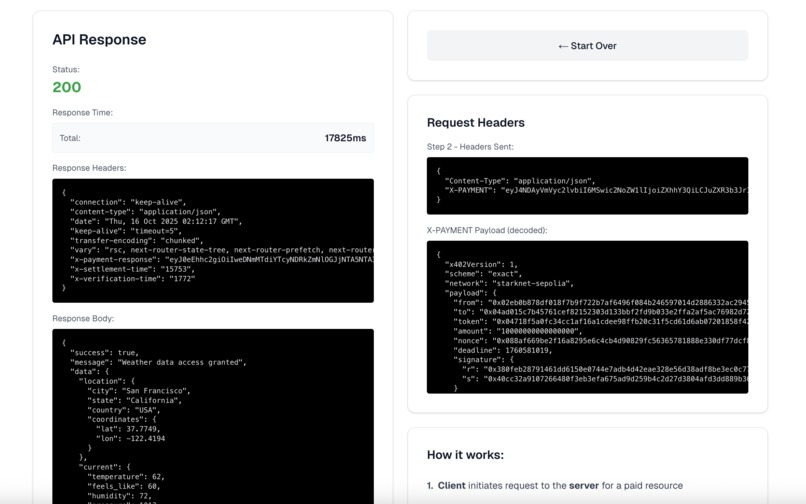Click the "Step 2 - Headers Sent:" label
The height and width of the screenshot is (504, 806).
[470, 147]
